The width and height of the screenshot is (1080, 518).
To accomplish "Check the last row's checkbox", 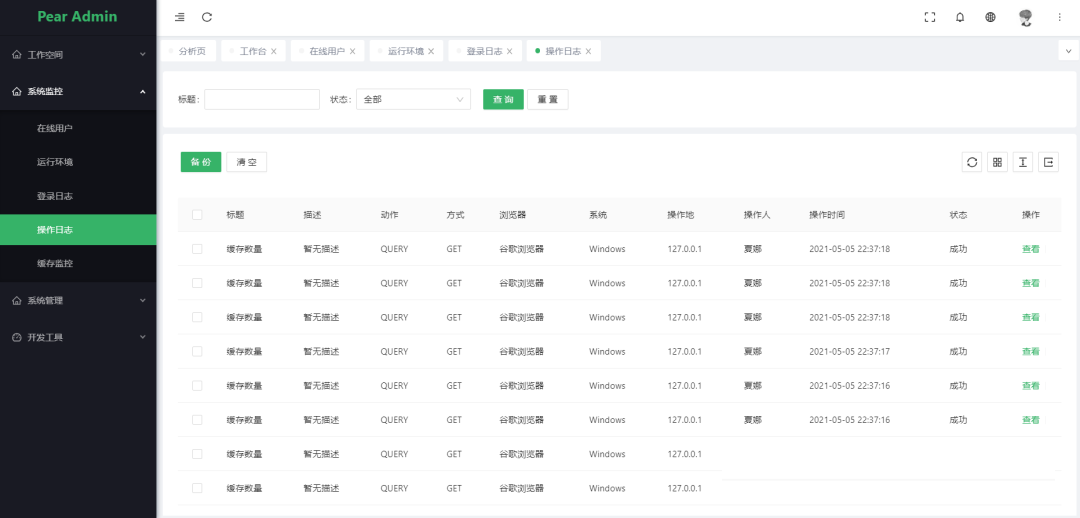I will (x=197, y=488).
